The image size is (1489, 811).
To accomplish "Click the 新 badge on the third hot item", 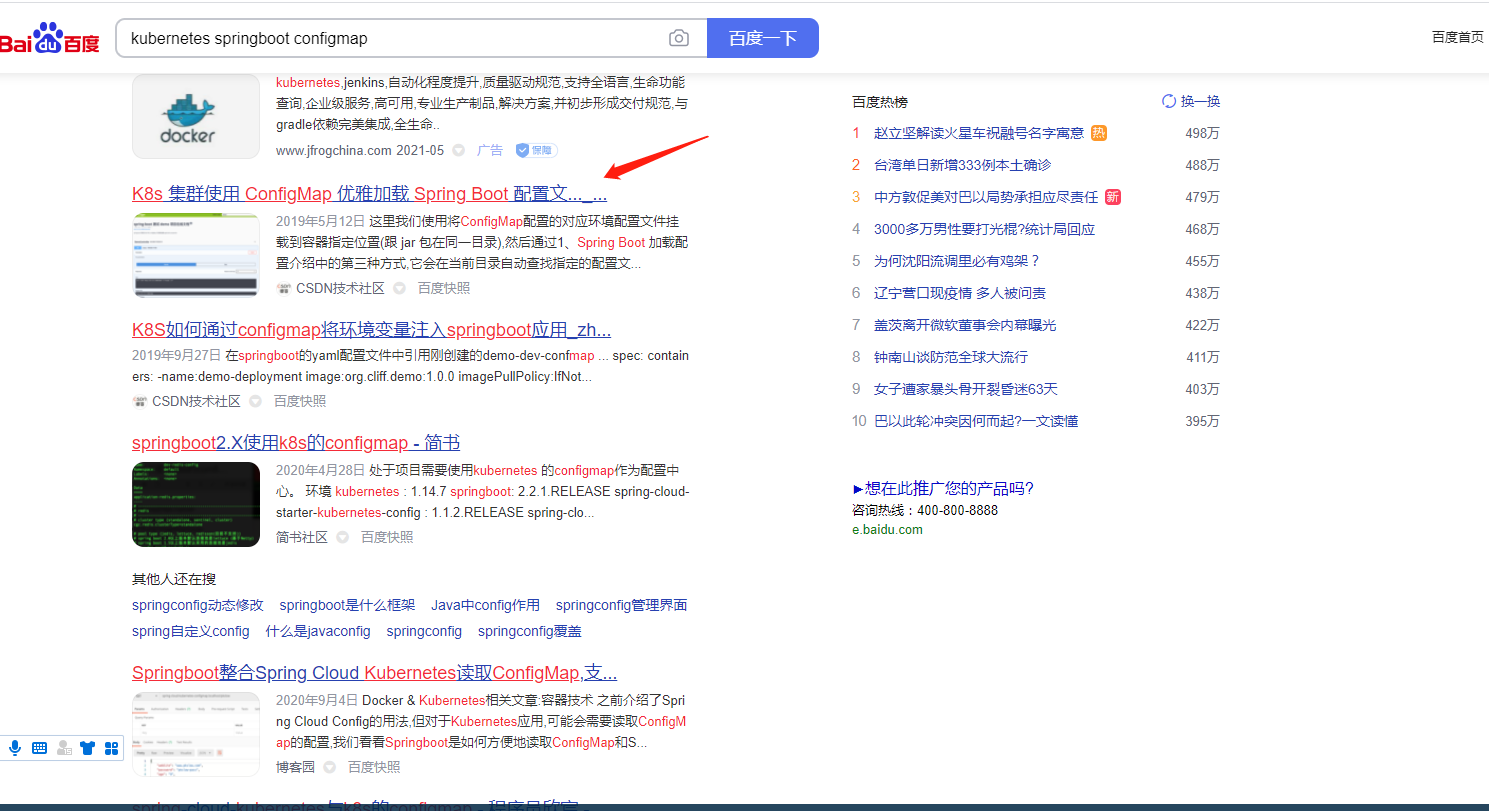I will [x=1113, y=197].
